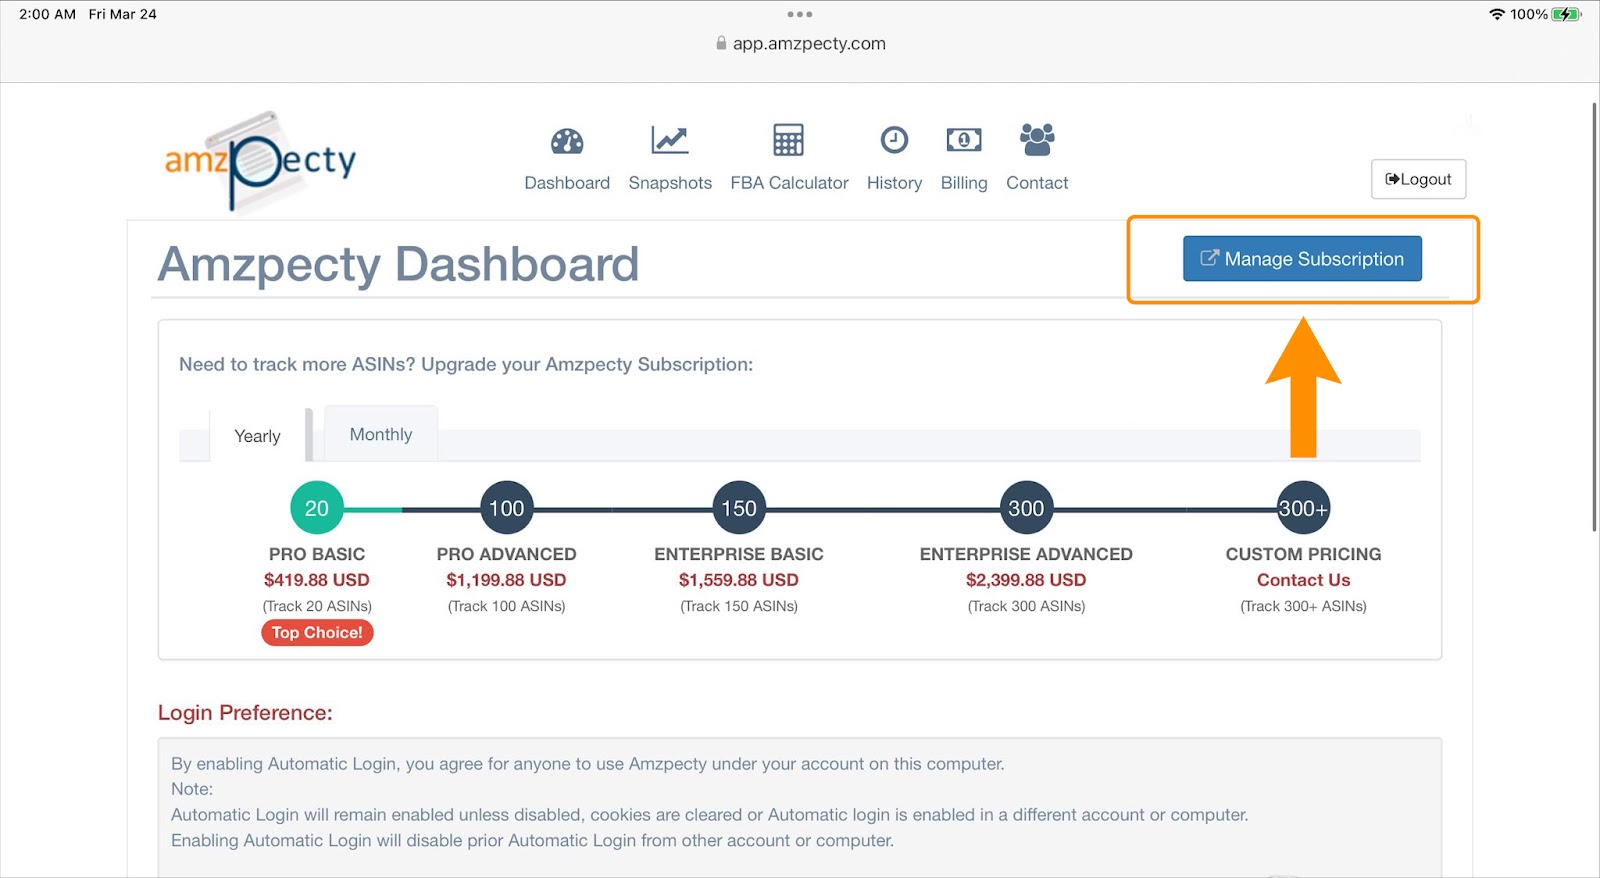Switch to the Monthly pricing tab
This screenshot has height=878, width=1600.
[381, 434]
